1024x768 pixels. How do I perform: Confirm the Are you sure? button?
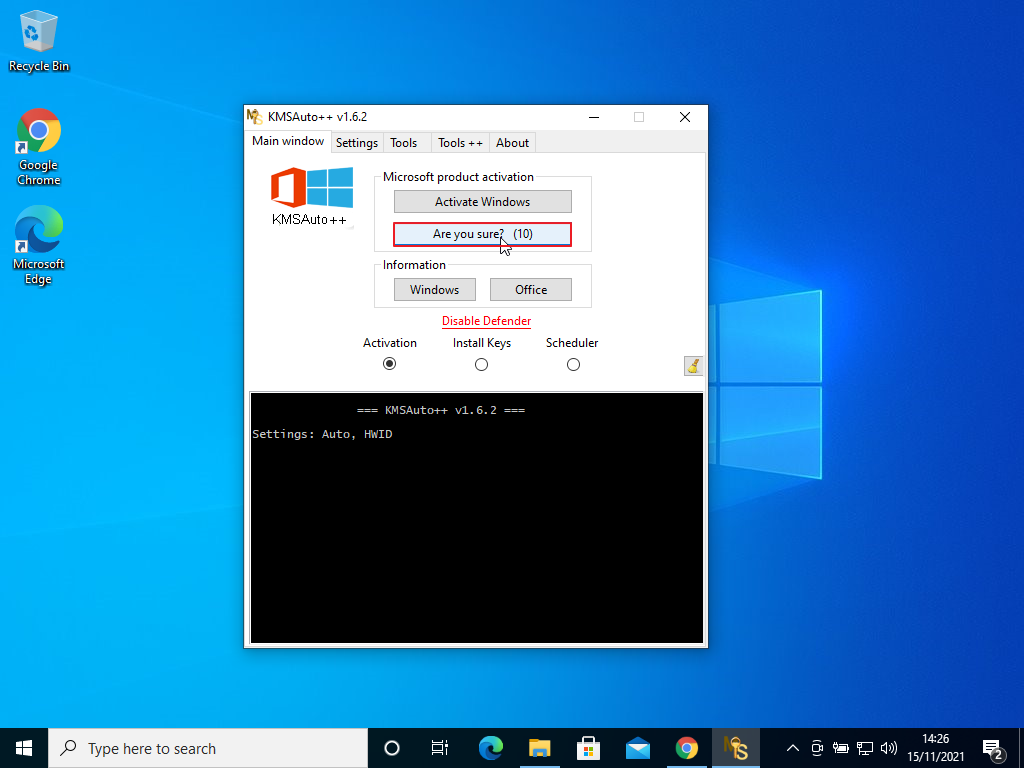coord(483,234)
